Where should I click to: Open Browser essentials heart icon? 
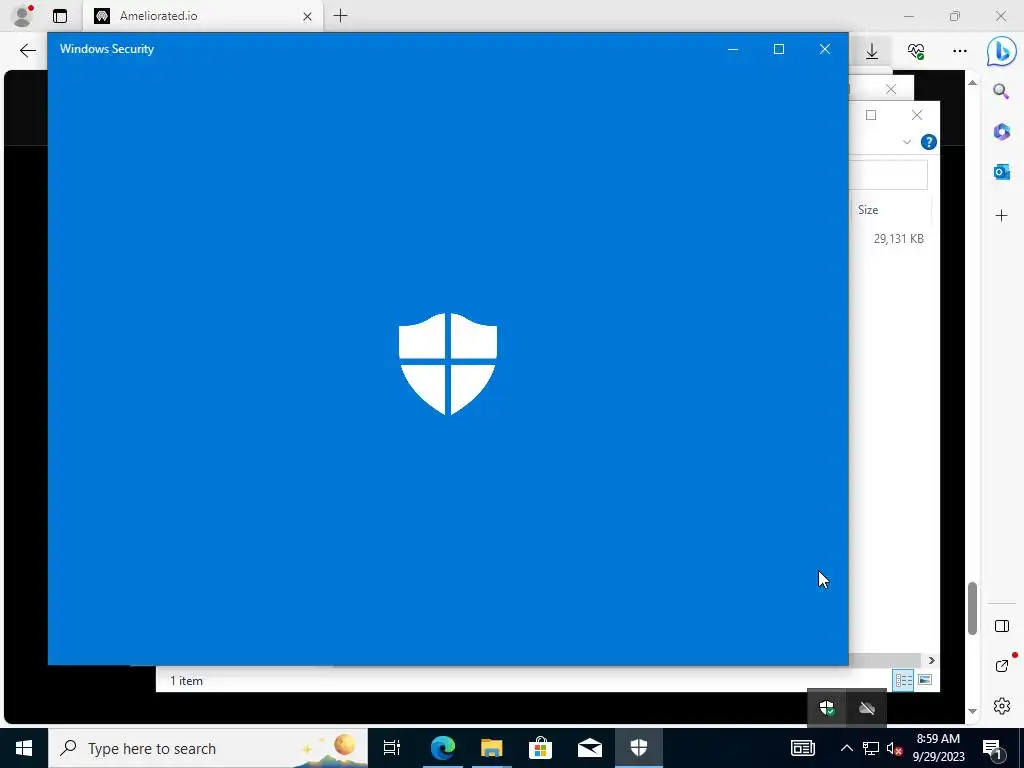pyautogui.click(x=916, y=50)
